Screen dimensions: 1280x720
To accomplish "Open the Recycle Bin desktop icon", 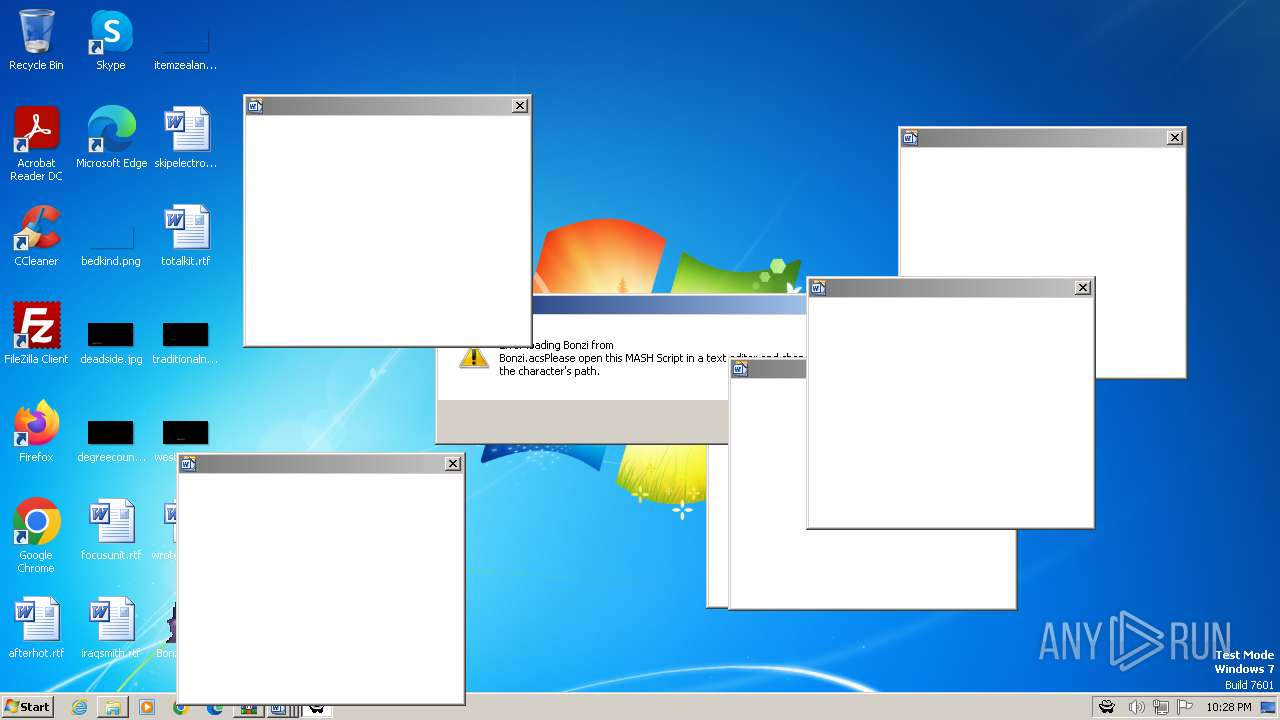I will [36, 40].
